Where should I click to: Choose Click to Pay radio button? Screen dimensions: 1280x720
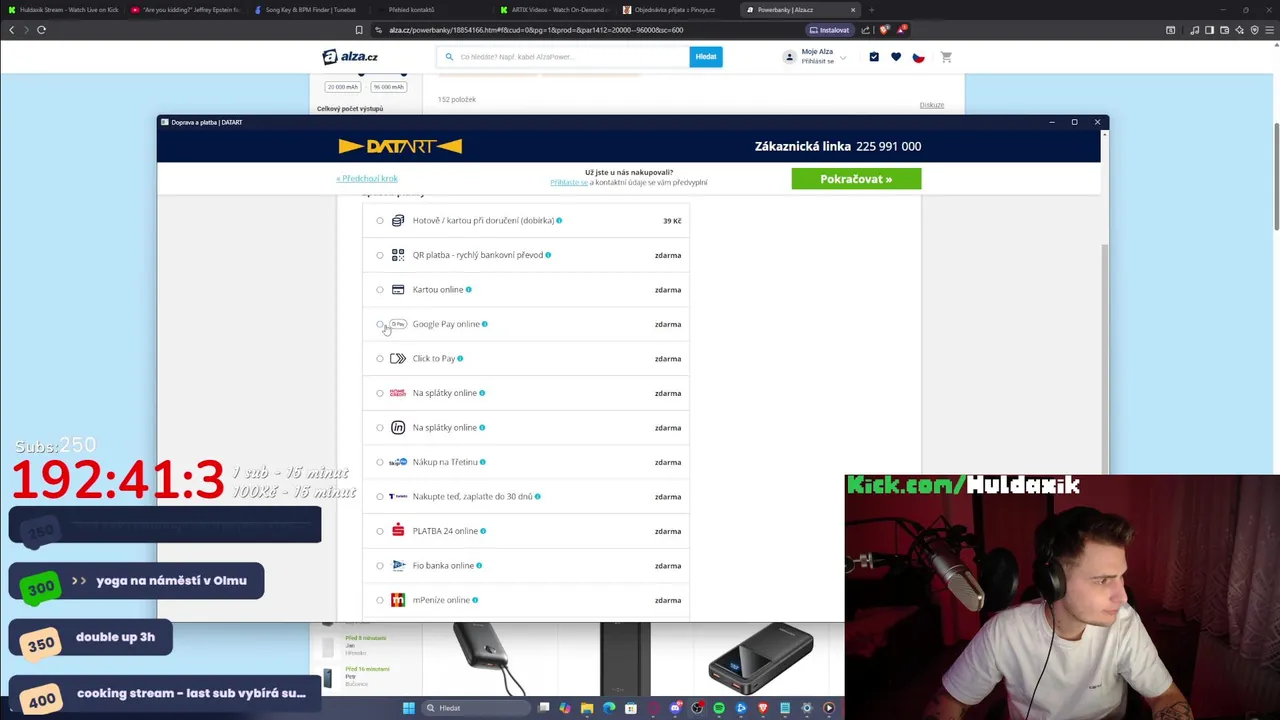pos(380,359)
